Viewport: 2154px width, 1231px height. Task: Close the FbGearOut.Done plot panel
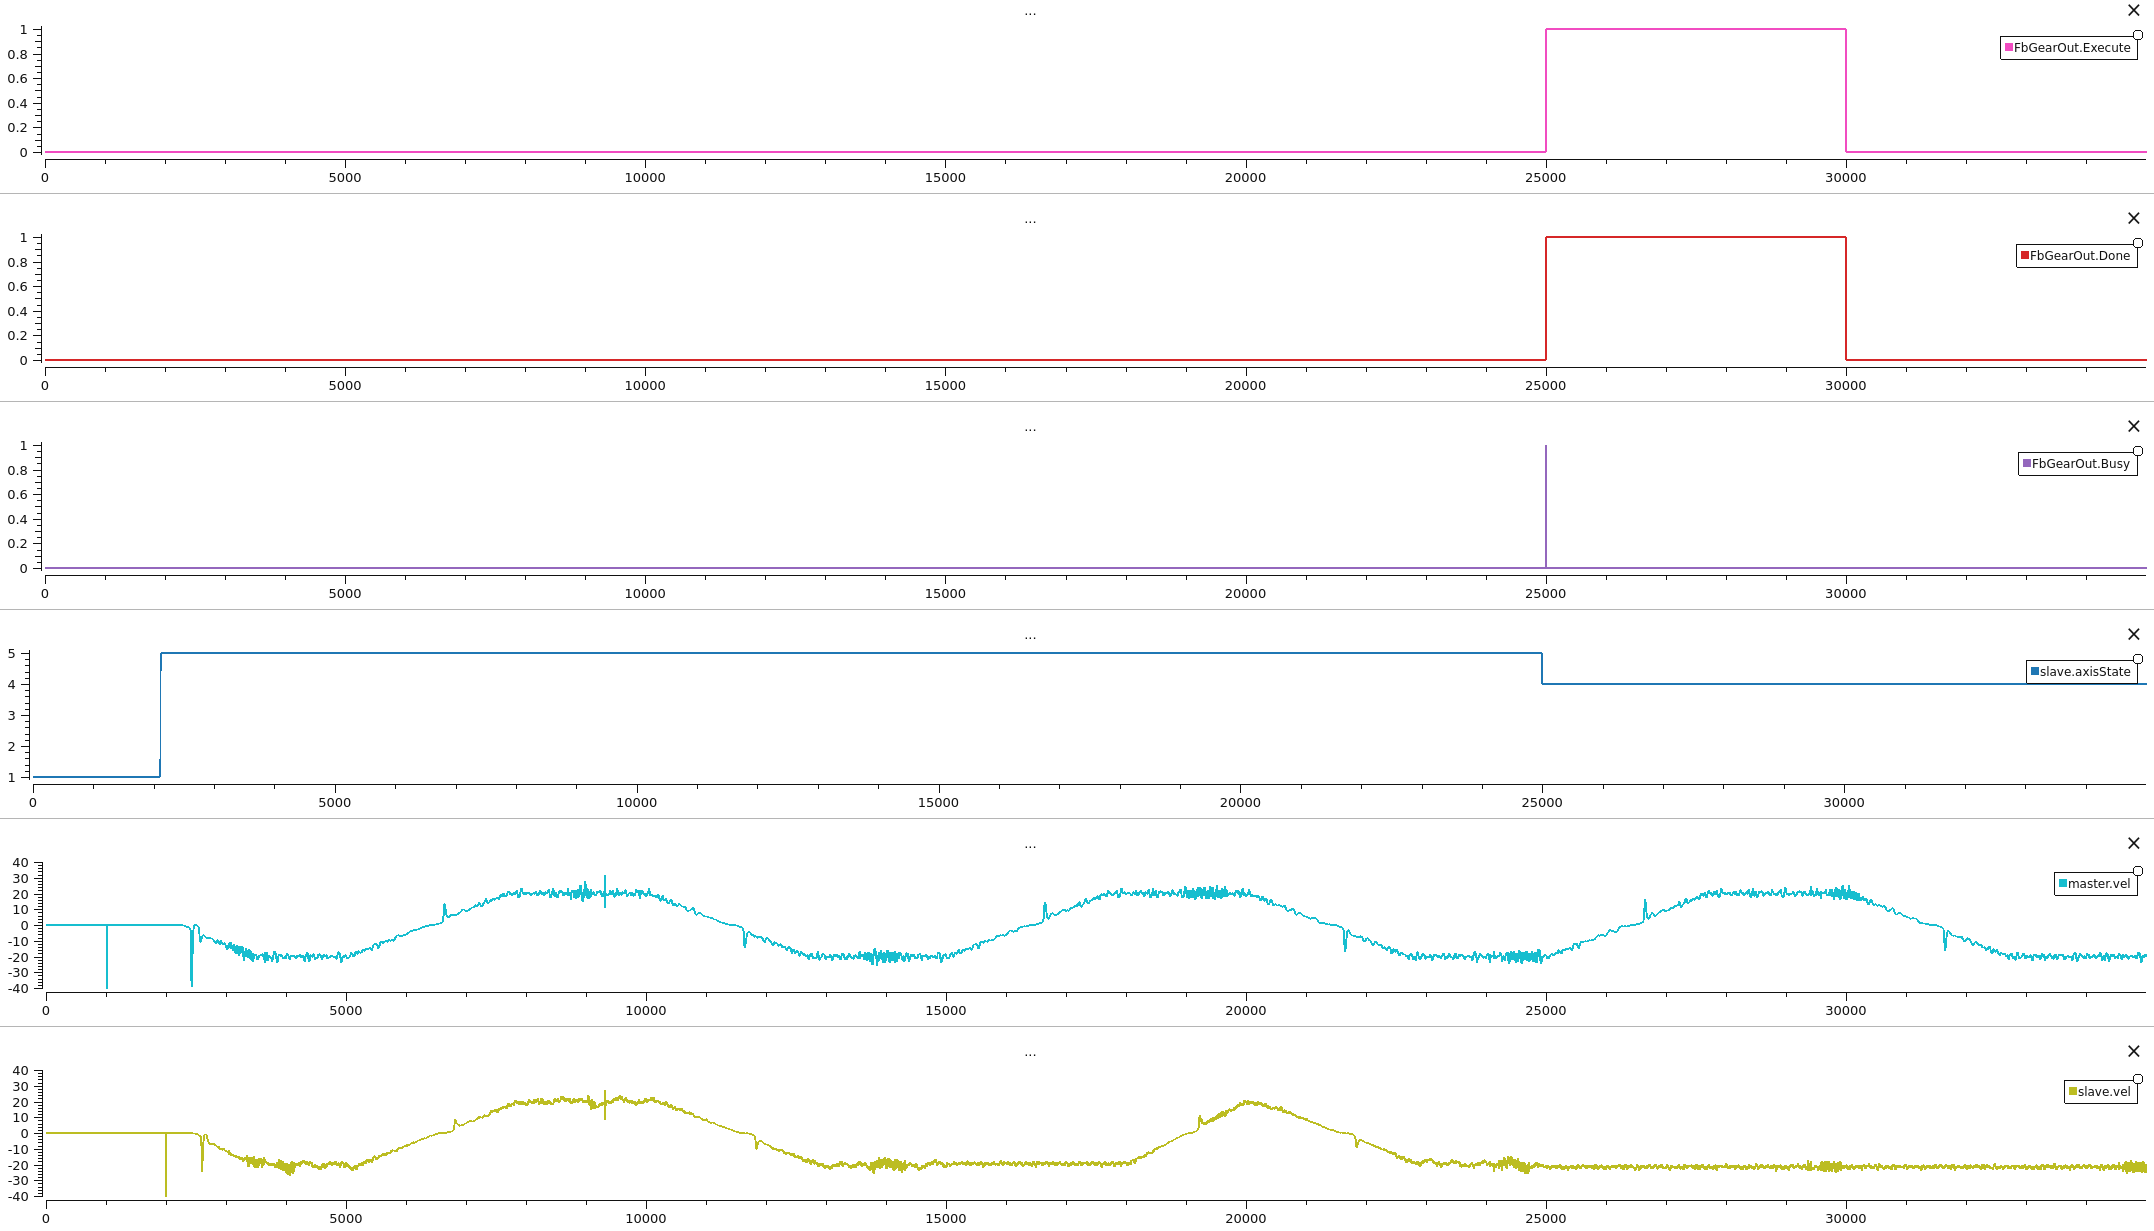coord(2133,219)
